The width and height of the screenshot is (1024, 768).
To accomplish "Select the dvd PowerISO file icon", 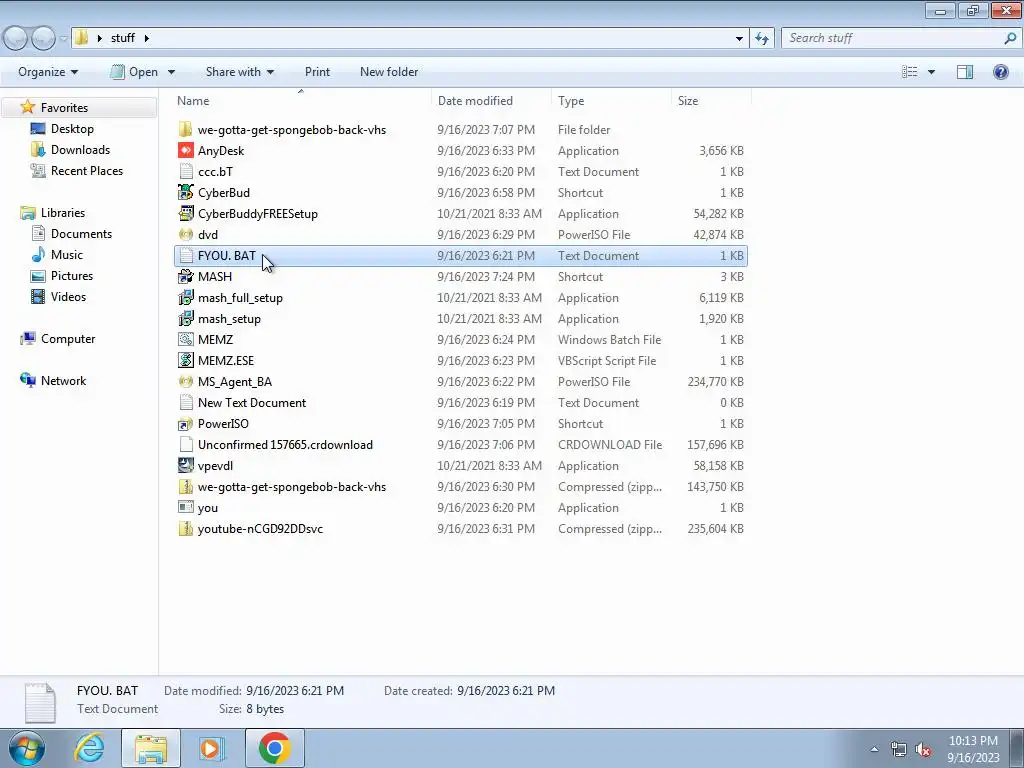I will 185,234.
